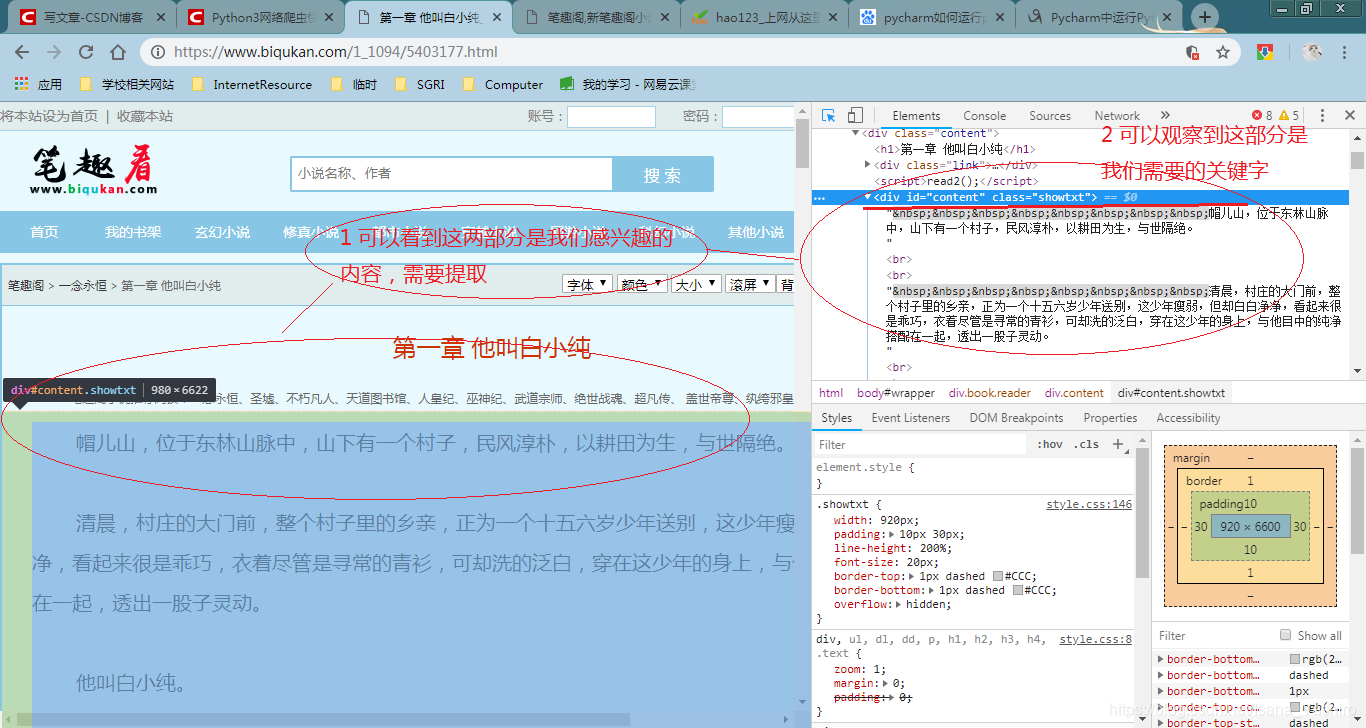Image resolution: width=1366 pixels, height=728 pixels.
Task: Open the Computer bookmark folder
Action: [x=503, y=85]
